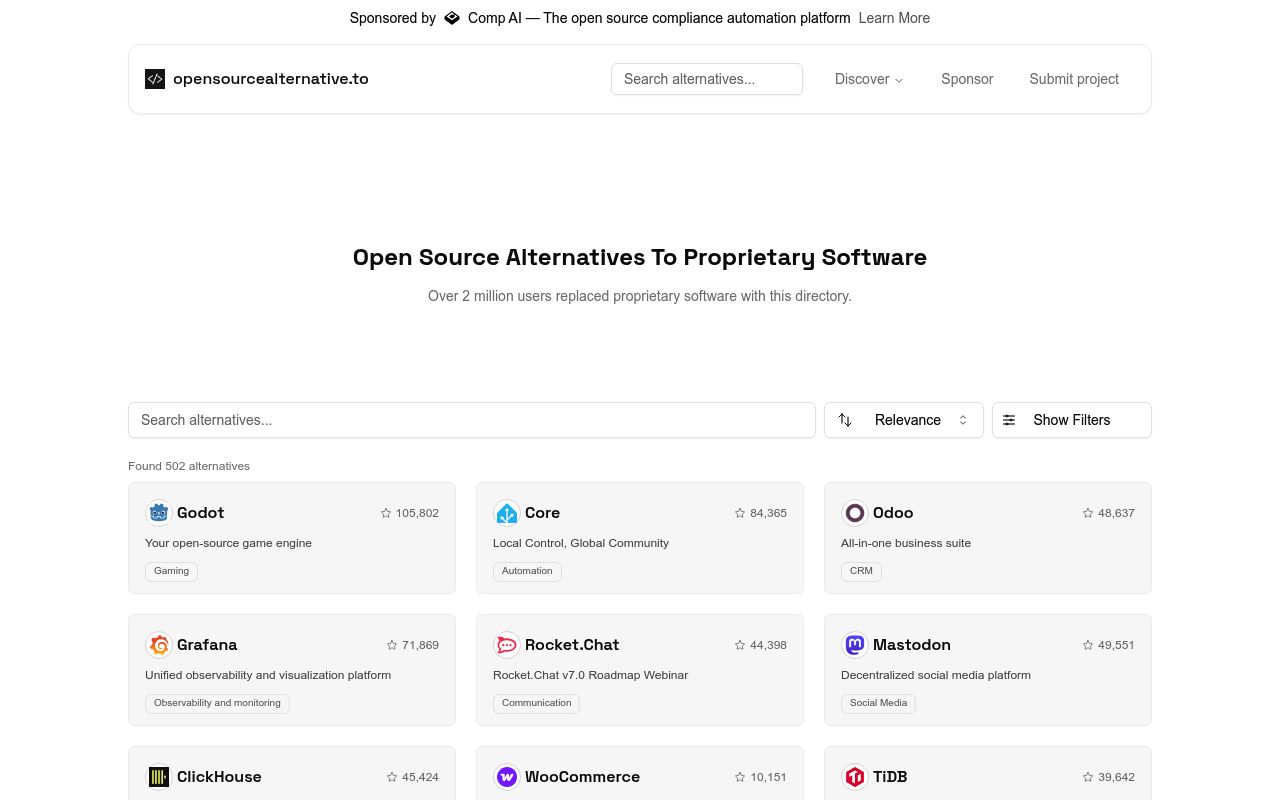Viewport: 1280px width, 800px height.
Task: Click the Comp AI sponsor icon
Action: click(452, 18)
